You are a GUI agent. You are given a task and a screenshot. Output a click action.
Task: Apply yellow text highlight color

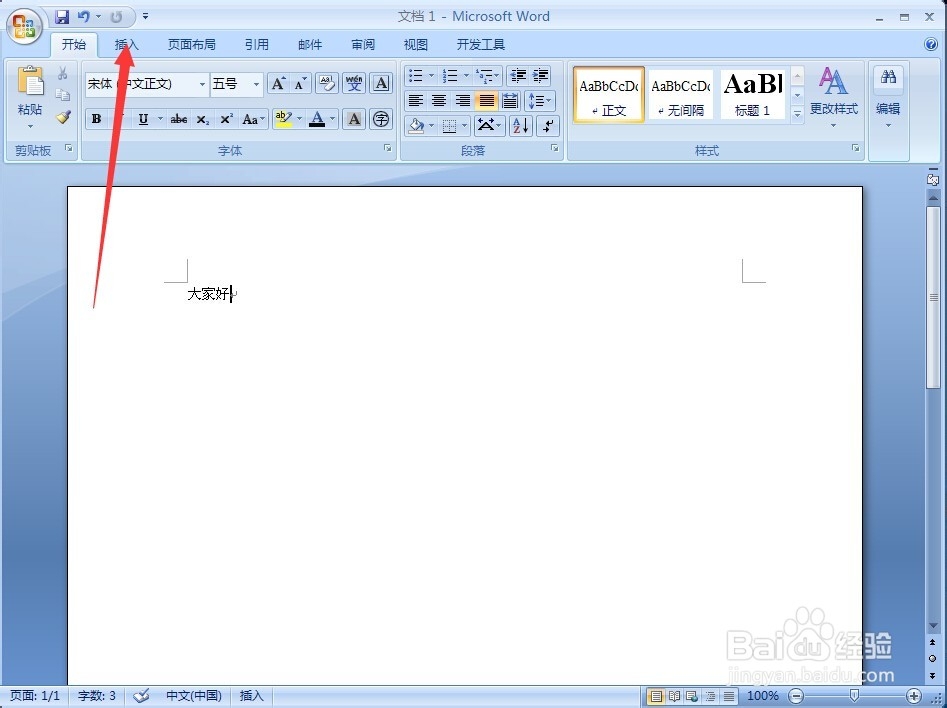pyautogui.click(x=283, y=119)
